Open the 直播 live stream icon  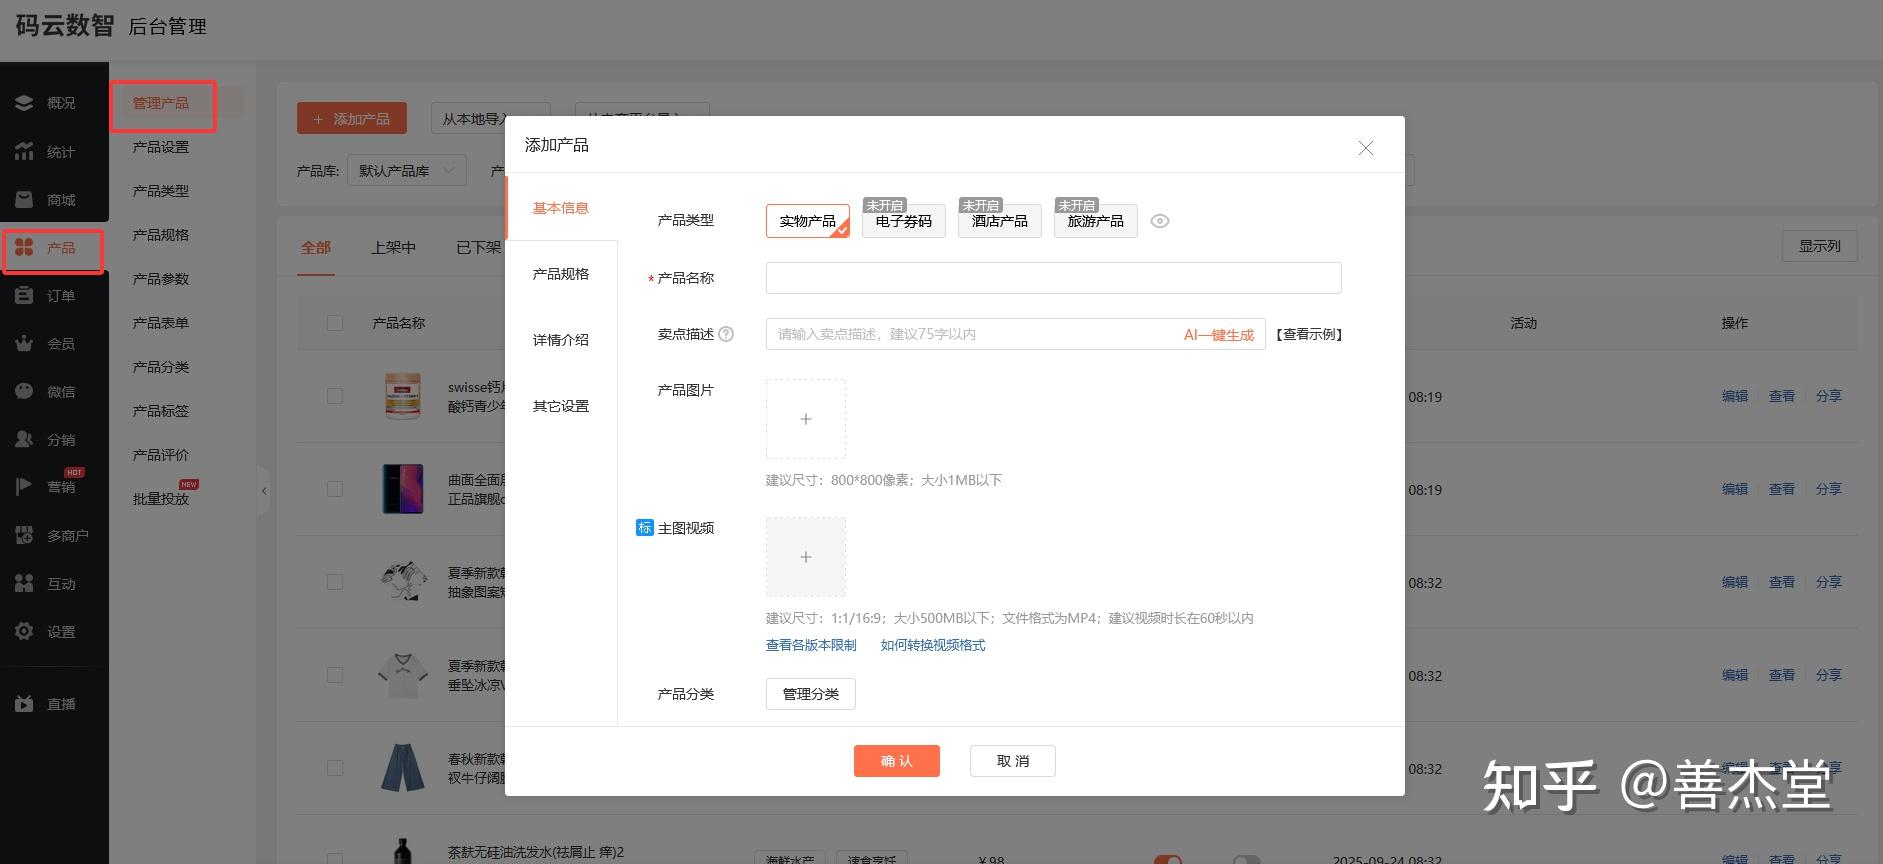[x=25, y=704]
